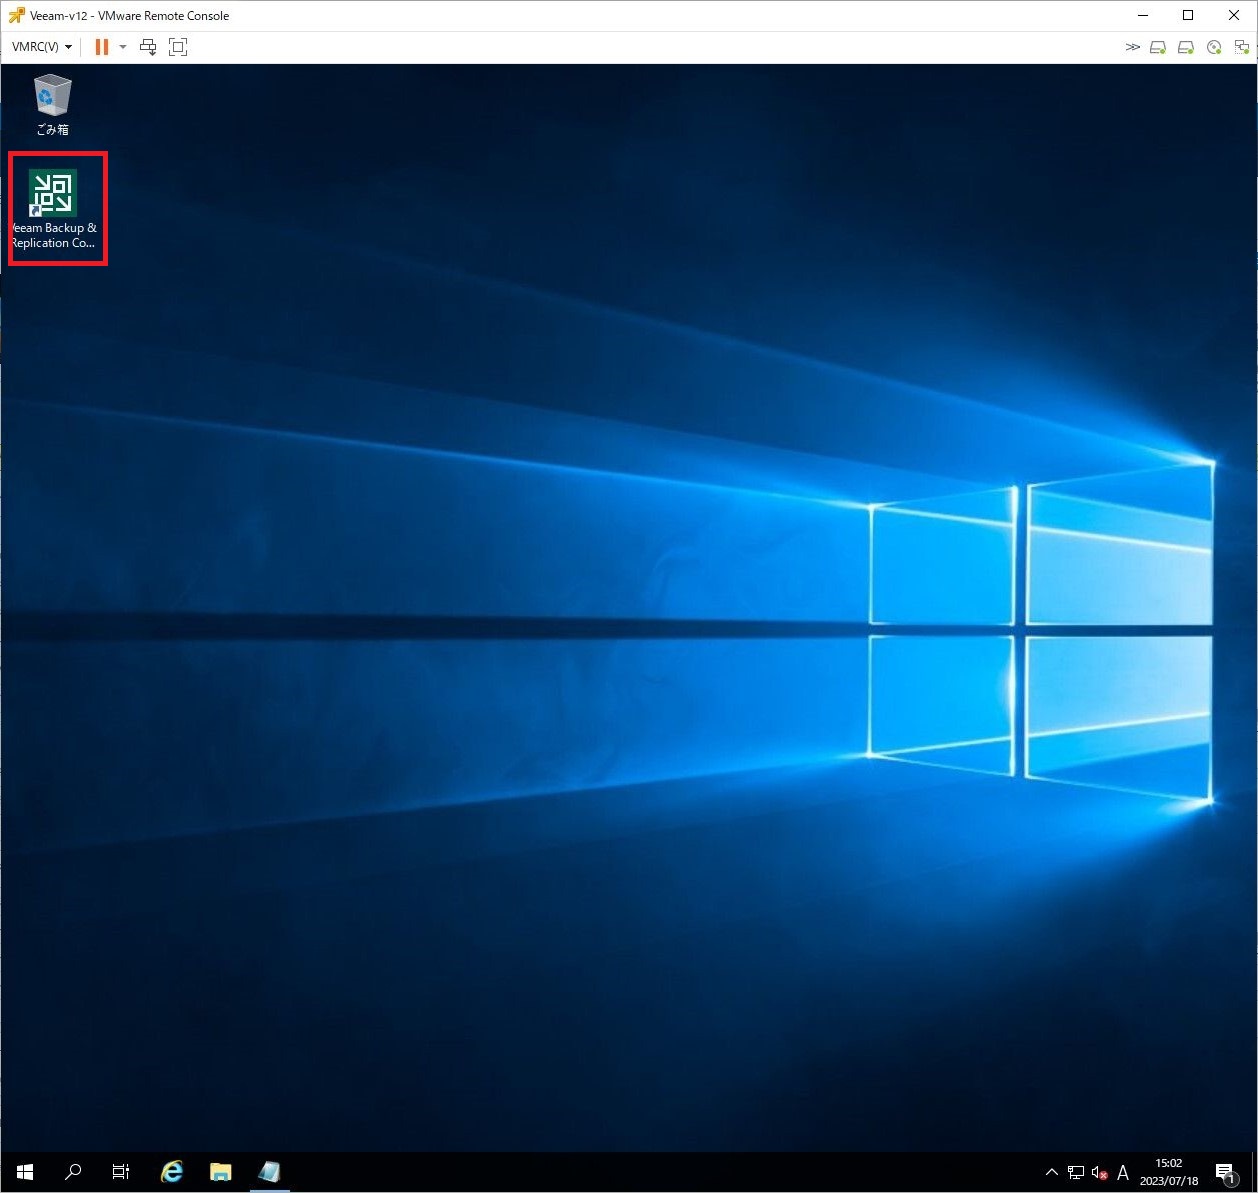Select the Veeam Backup & Replication Console shortcut
Viewport: 1258px width, 1193px height.
(x=53, y=209)
